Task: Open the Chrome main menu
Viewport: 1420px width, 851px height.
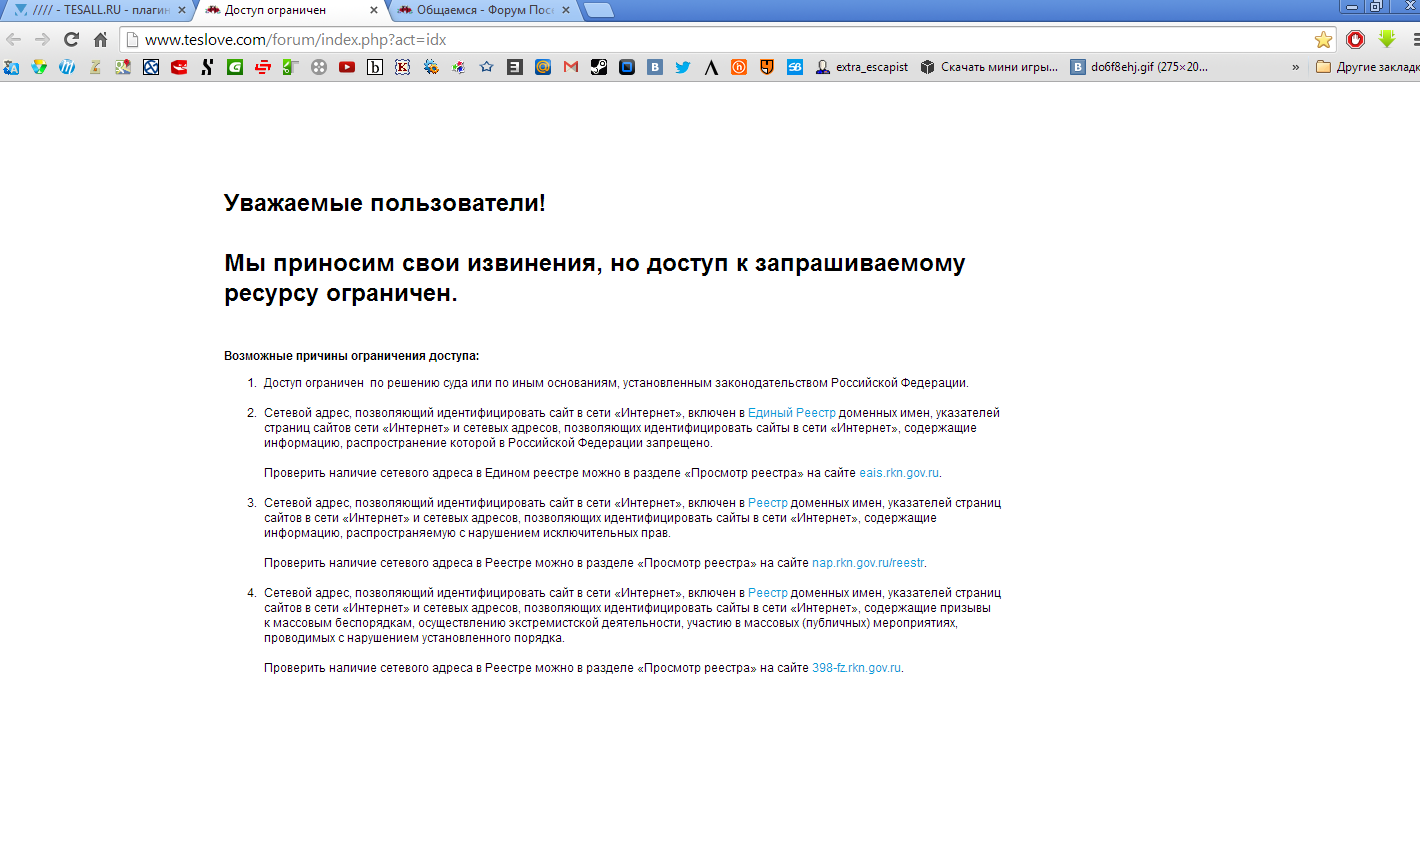Action: [x=1415, y=39]
